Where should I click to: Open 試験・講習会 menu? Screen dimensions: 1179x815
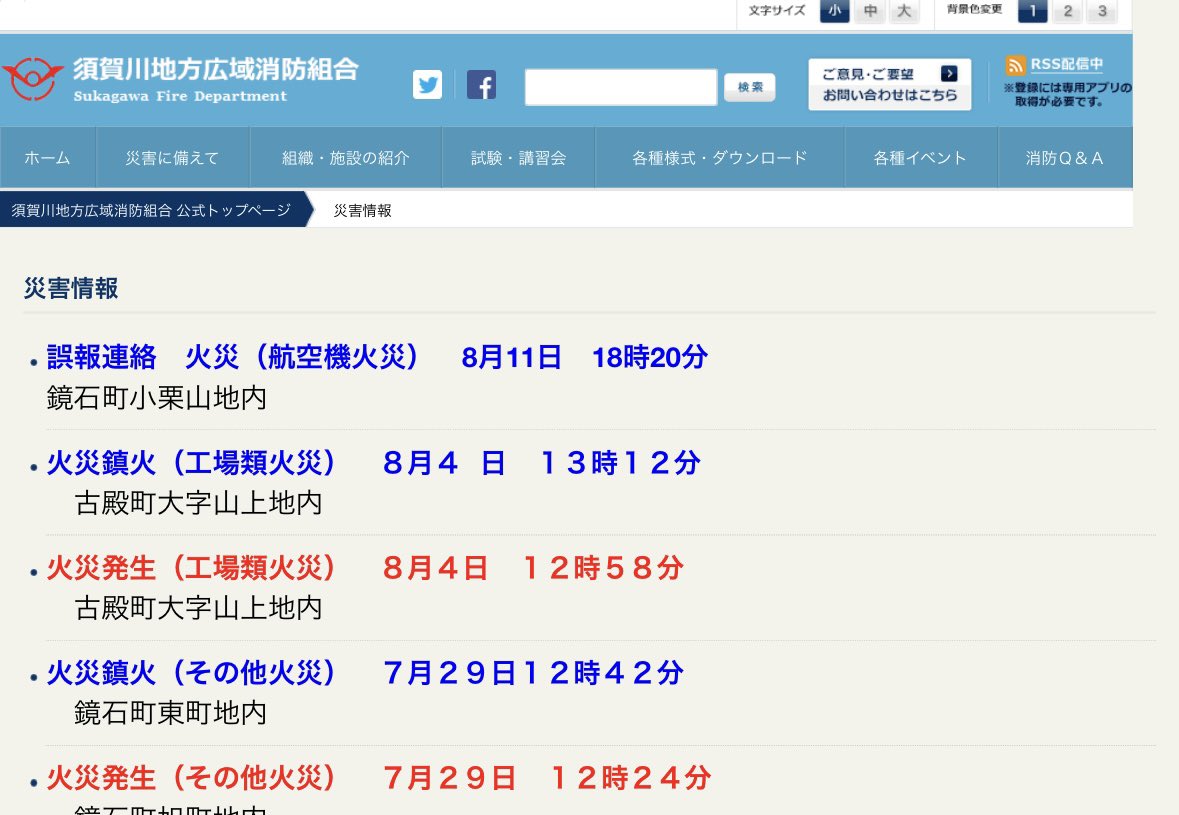tap(519, 157)
